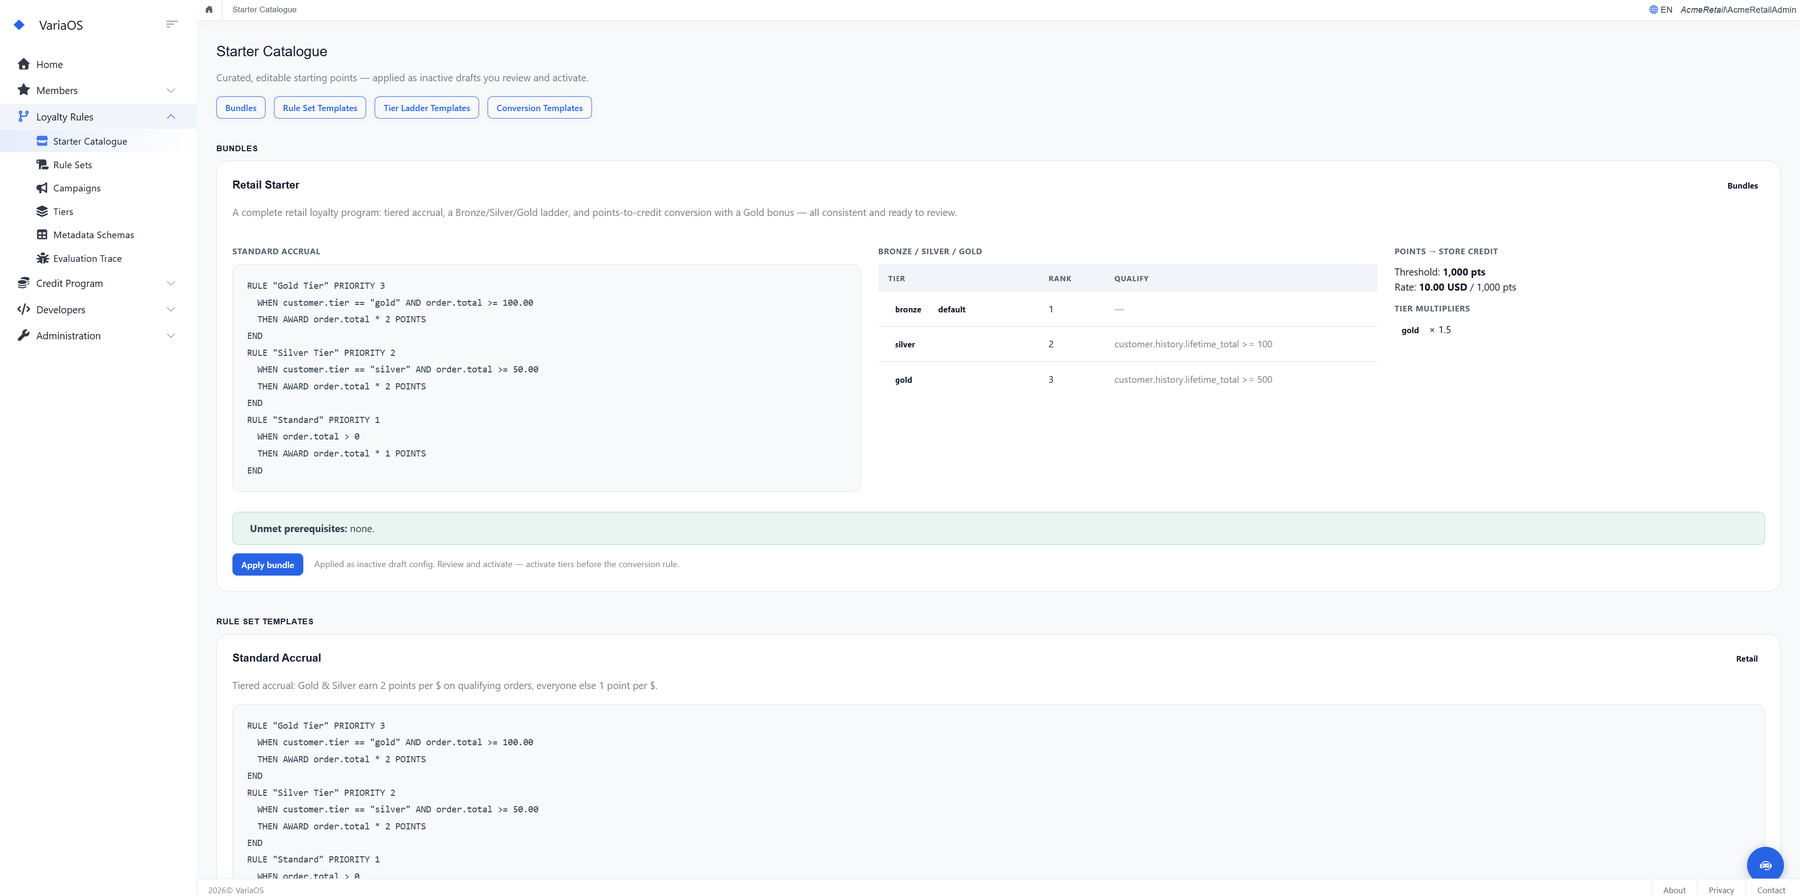Click the Starter Catalogue icon in sidebar
Screen dimensions: 1800x896
point(42,141)
